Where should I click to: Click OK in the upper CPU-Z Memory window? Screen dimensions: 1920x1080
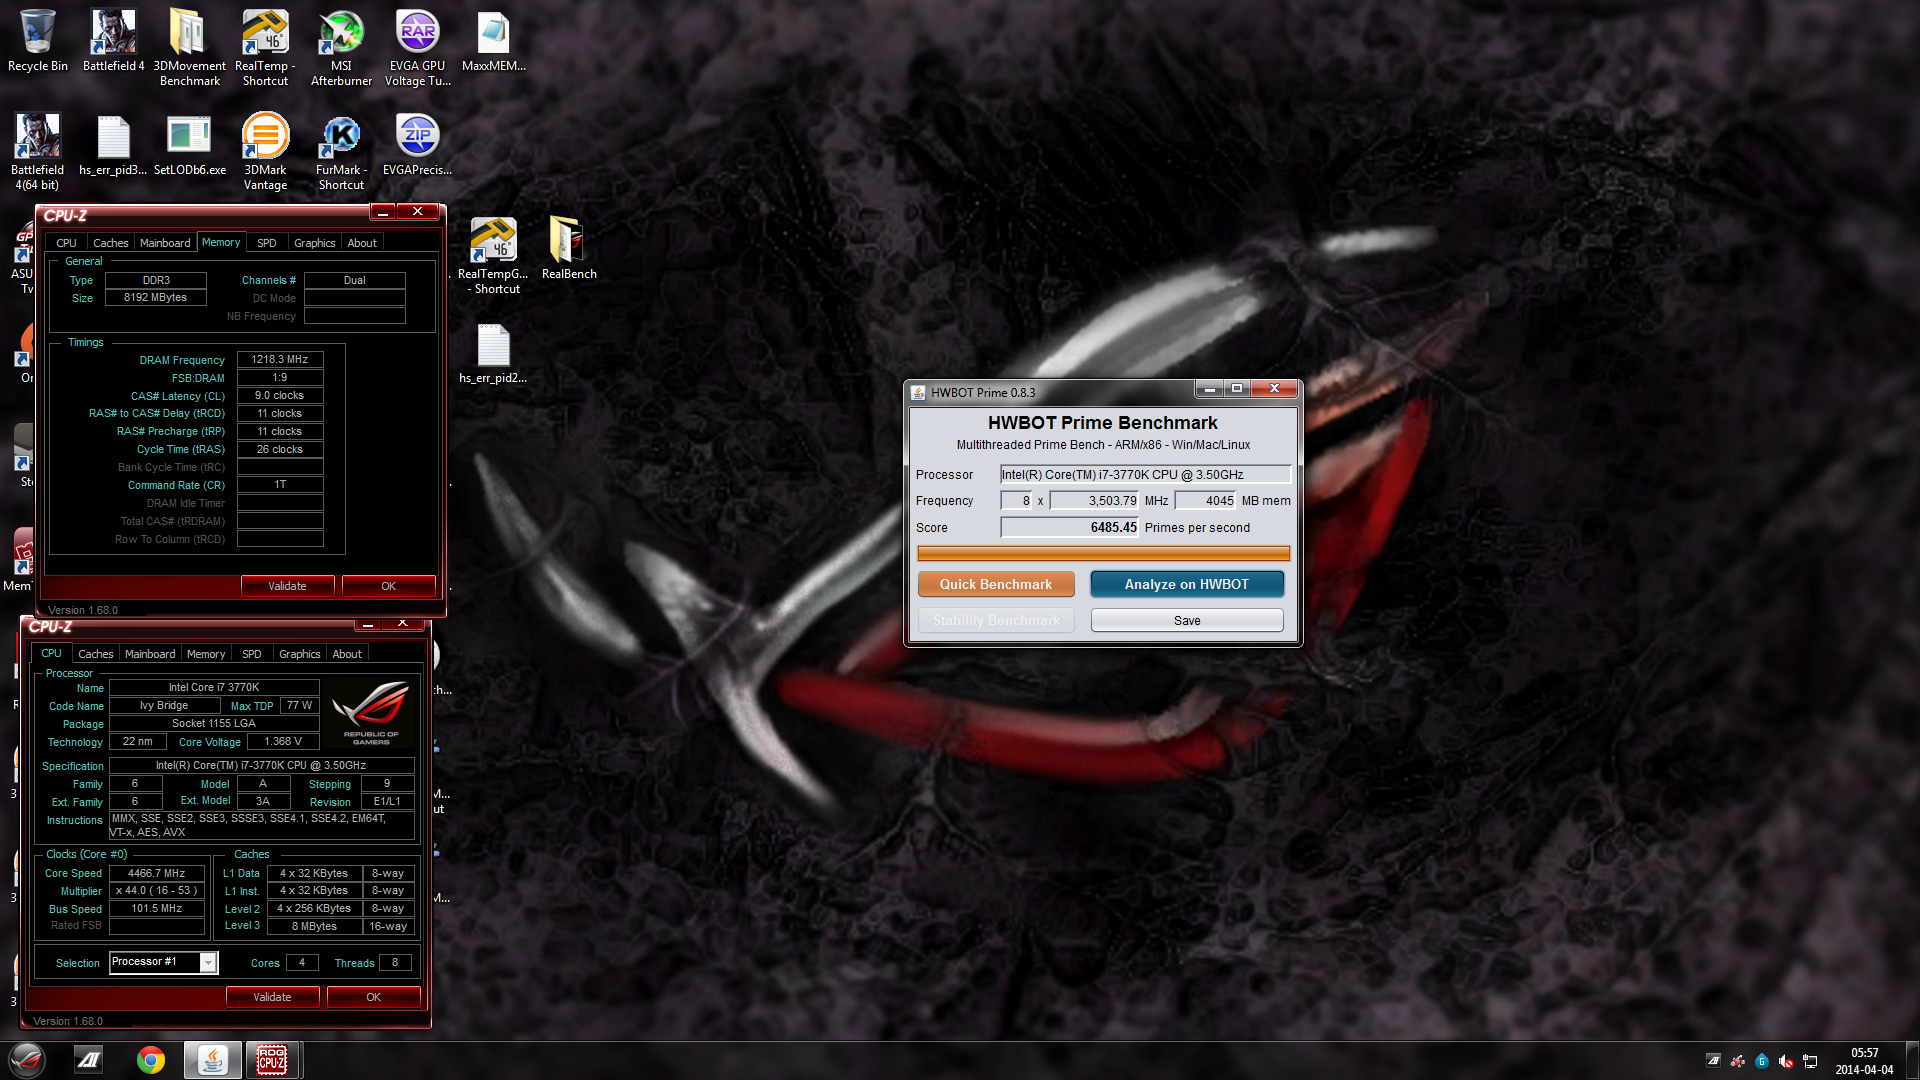(x=388, y=586)
